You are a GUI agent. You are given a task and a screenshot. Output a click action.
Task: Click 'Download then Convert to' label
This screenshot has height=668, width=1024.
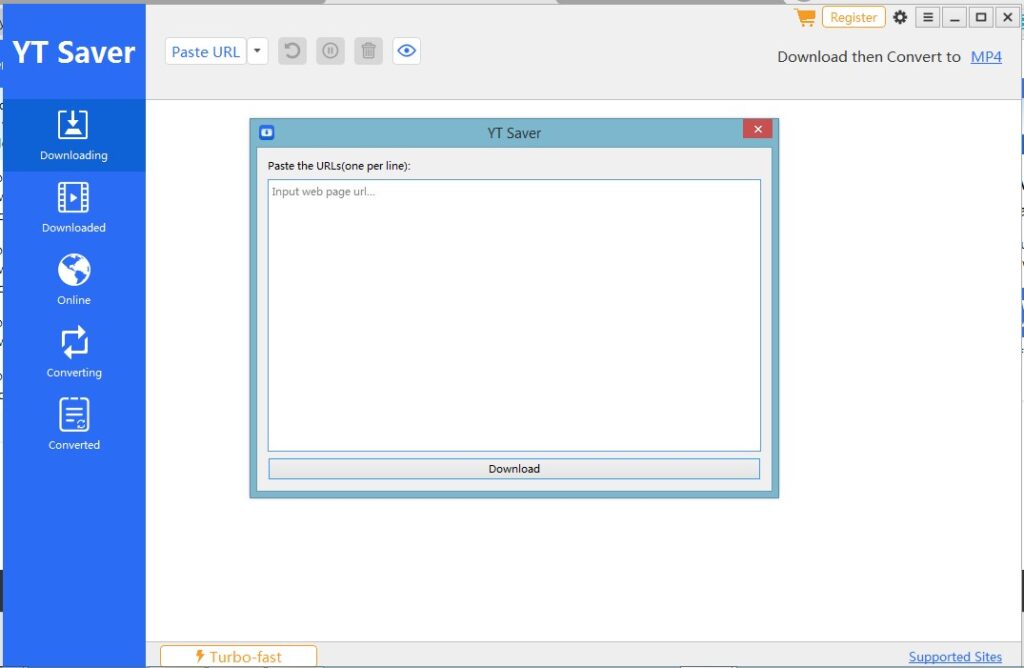click(869, 57)
